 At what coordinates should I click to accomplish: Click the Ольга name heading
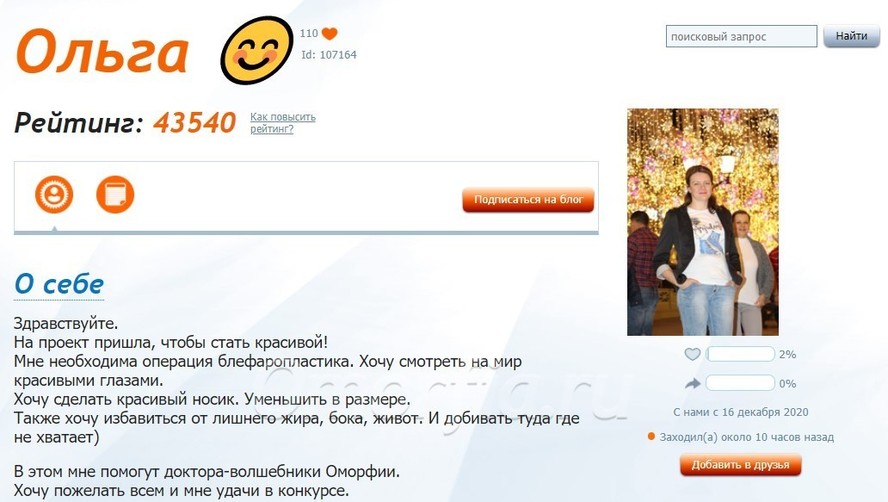(x=102, y=52)
